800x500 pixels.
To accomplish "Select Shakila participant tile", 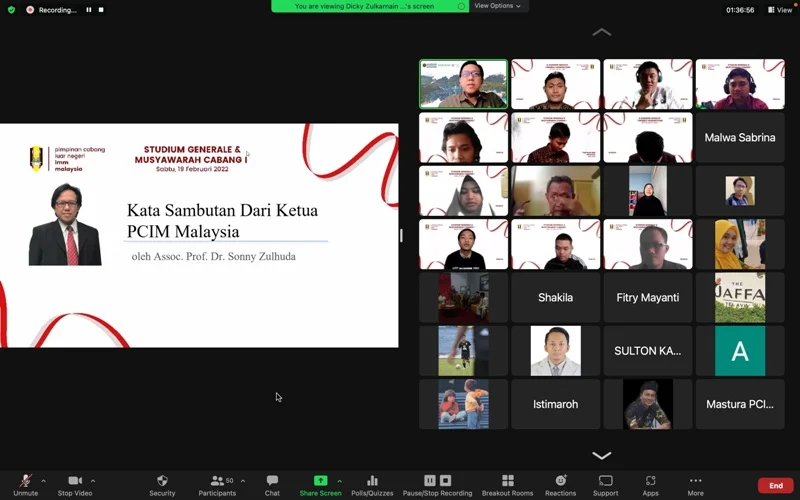I will [555, 297].
